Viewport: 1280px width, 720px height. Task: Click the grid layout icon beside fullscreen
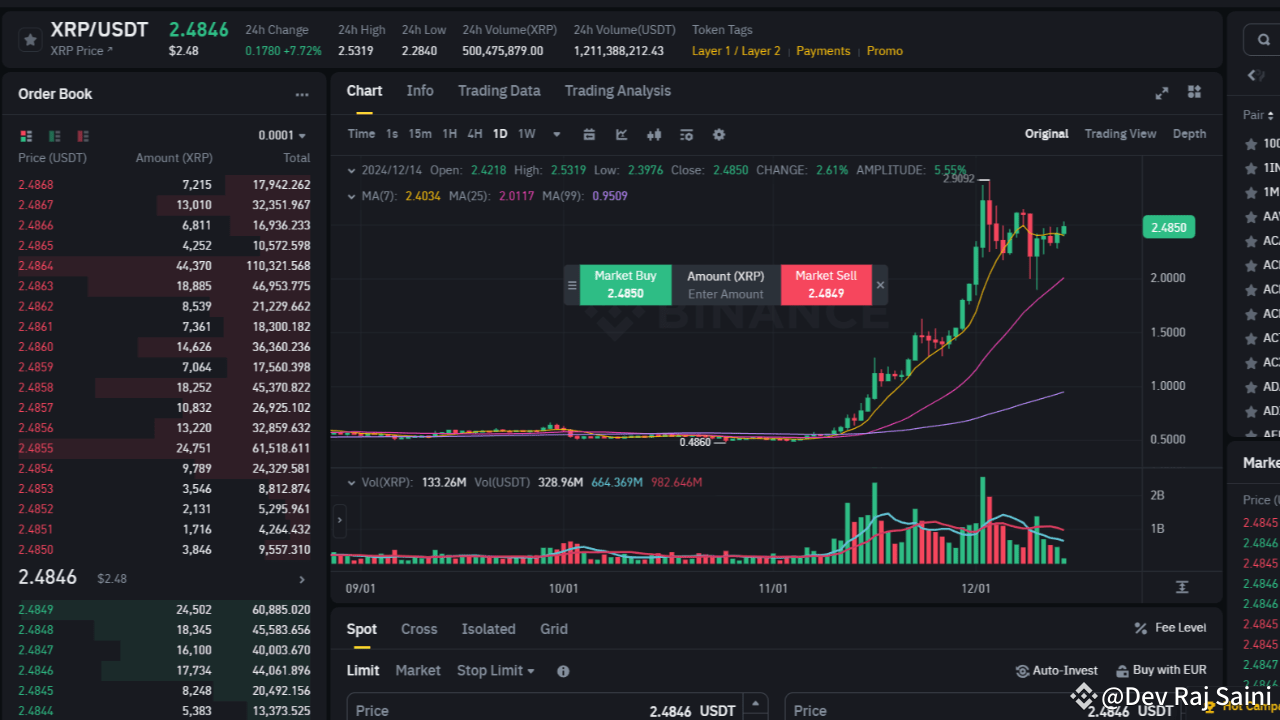pyautogui.click(x=1194, y=92)
